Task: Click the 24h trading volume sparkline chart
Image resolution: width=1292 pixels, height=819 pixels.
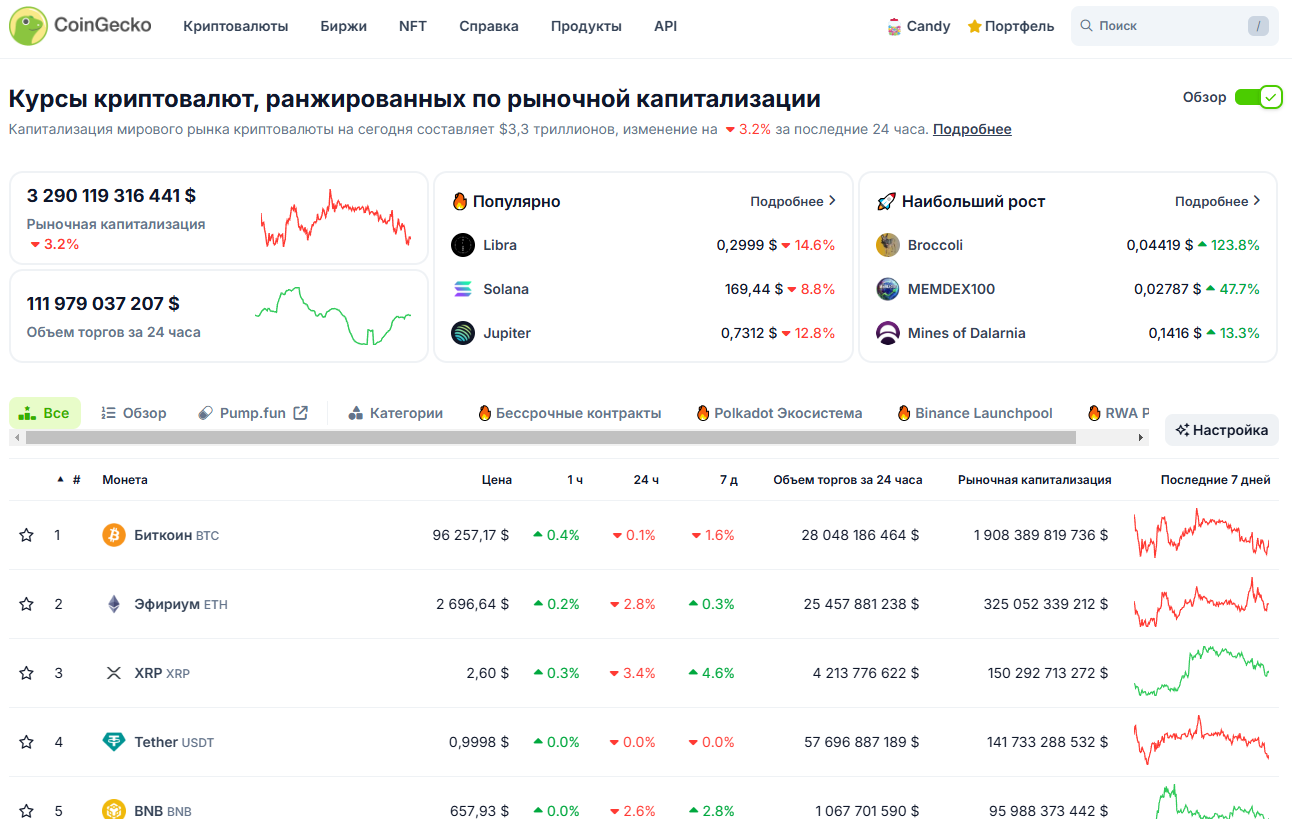Action: pos(333,315)
